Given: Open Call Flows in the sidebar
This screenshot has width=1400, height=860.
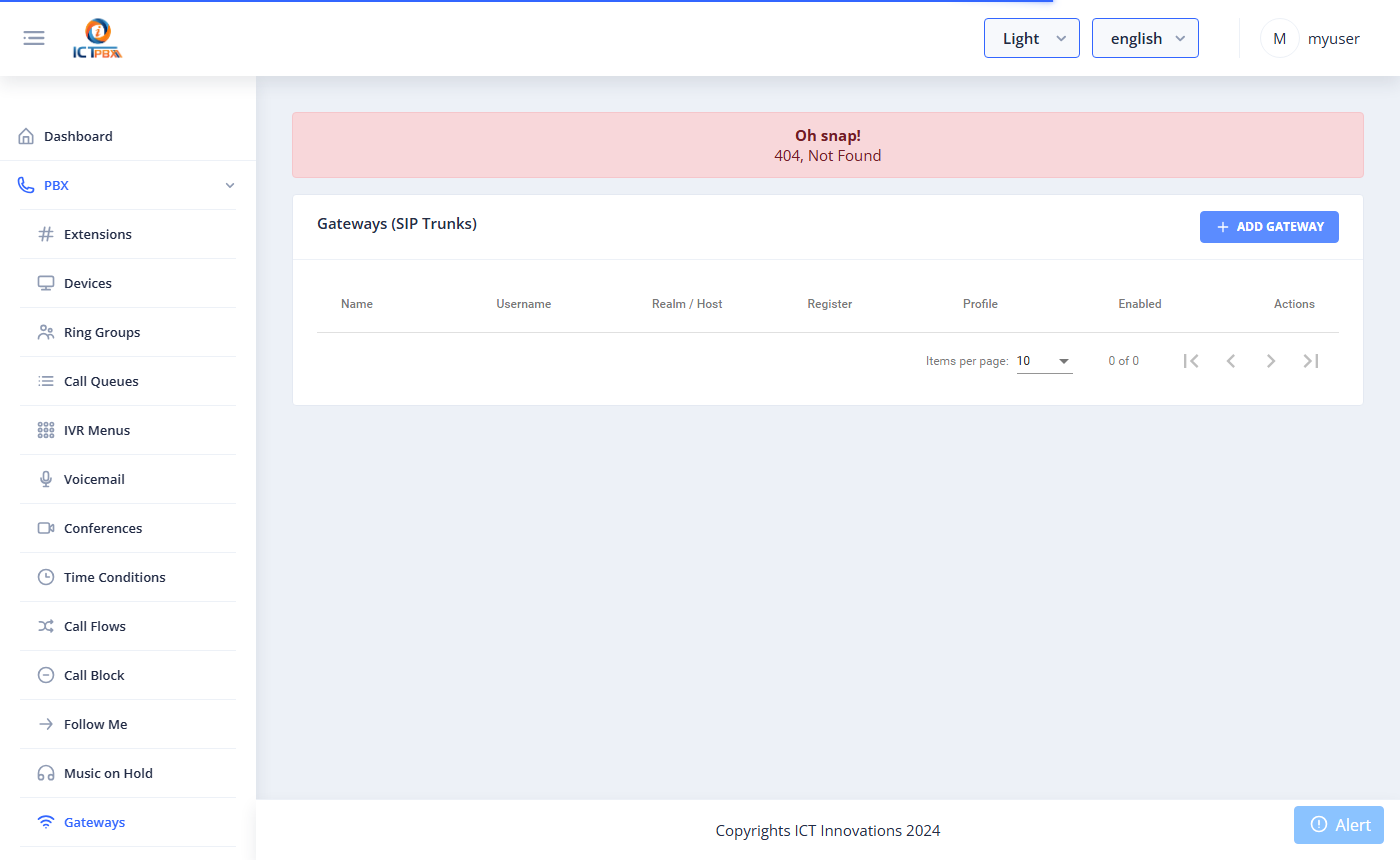Looking at the screenshot, I should (x=128, y=626).
